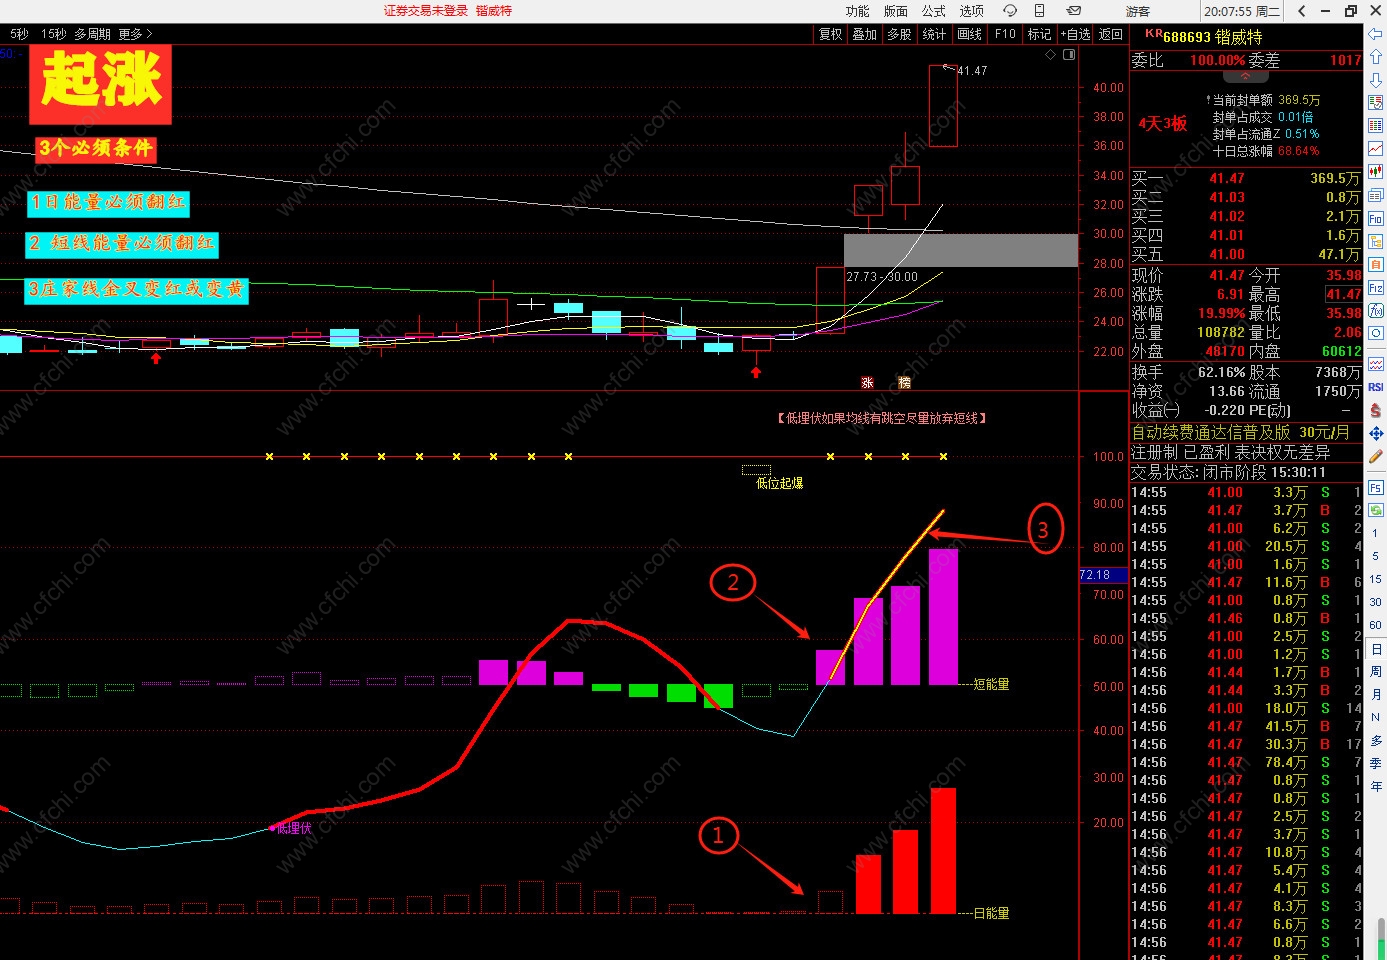1387x960 pixels.
Task: Open the f(x) formula icon
Action: point(1376,310)
